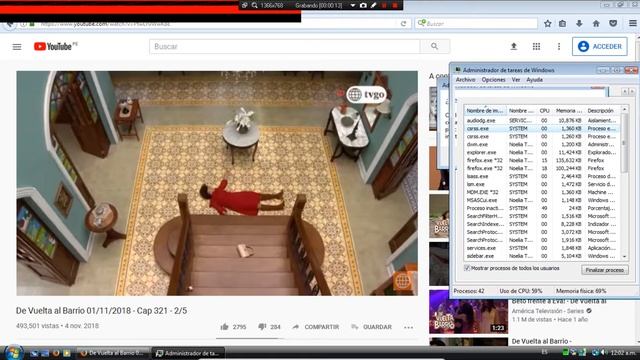Click GUARDAR to save the video

point(371,327)
